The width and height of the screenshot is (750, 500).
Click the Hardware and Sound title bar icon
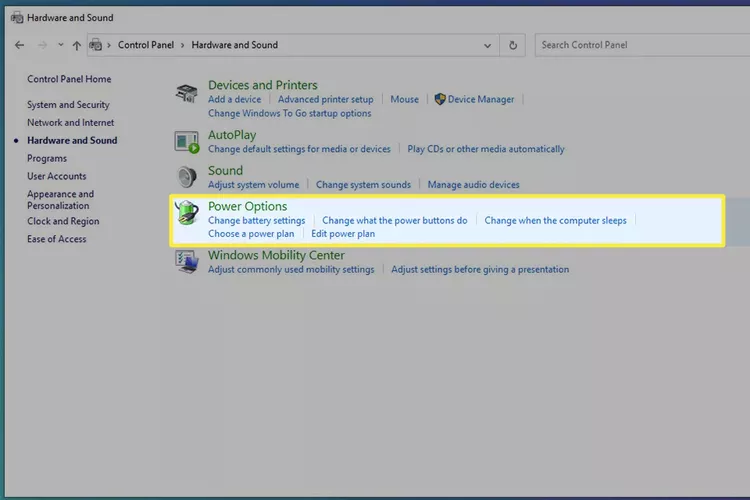[17, 18]
